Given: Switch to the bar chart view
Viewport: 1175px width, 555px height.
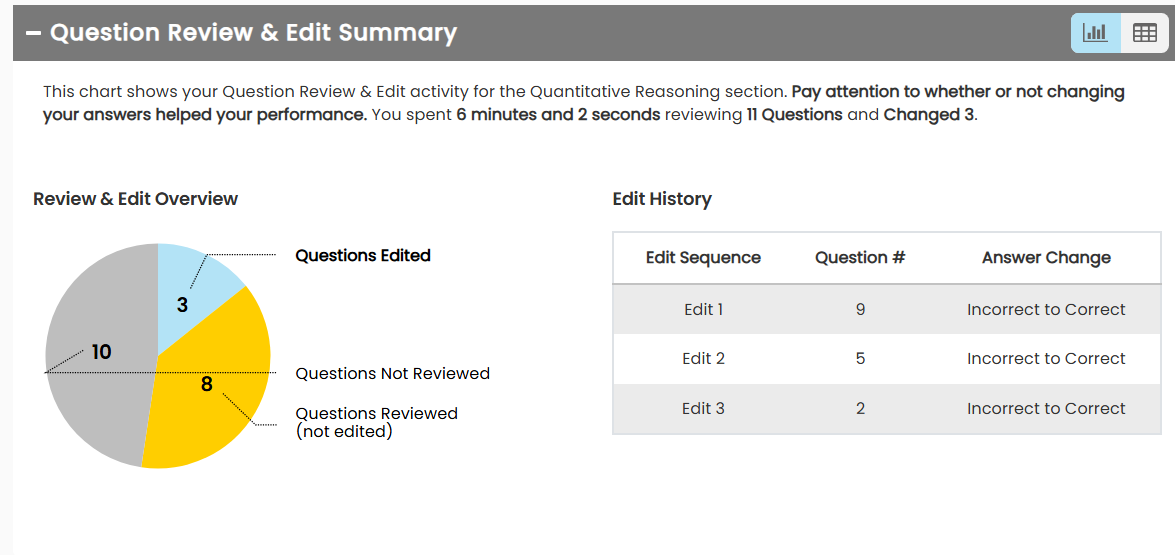Looking at the screenshot, I should click(1096, 33).
